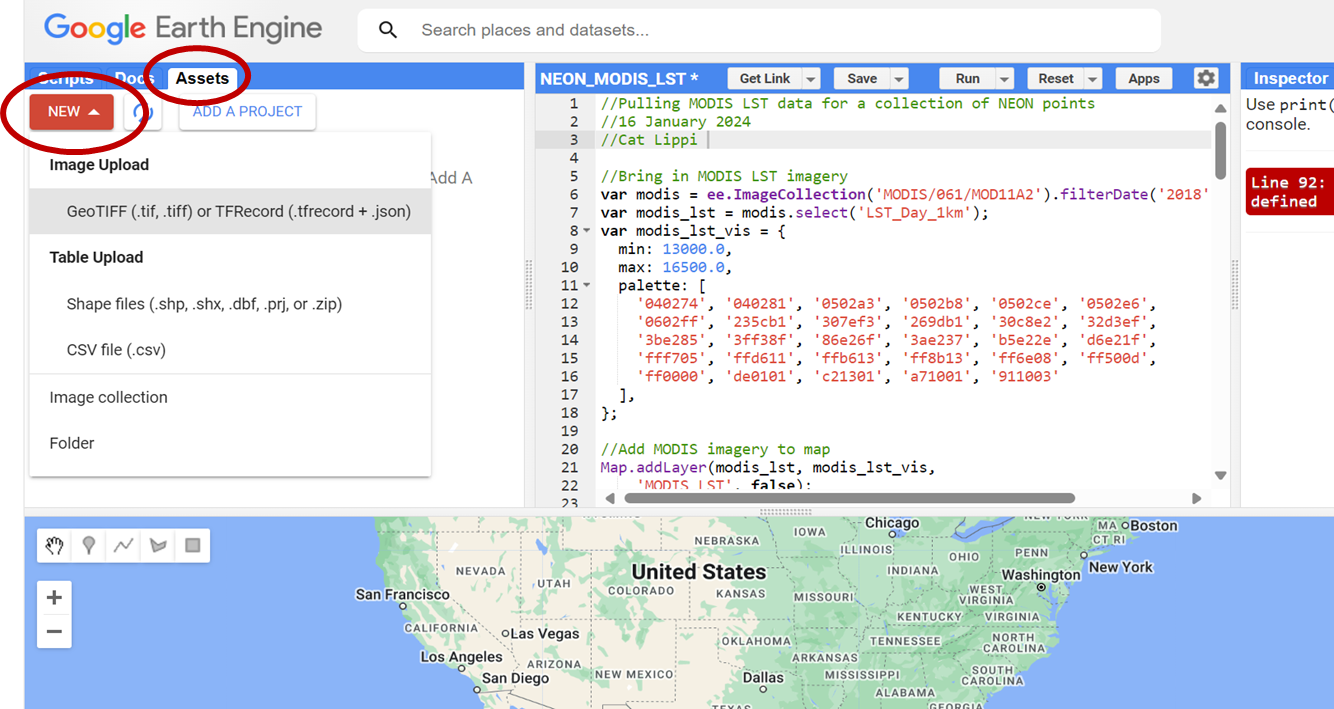Click the Las Vegas map label
Viewport: 1334px width, 709px height.
[545, 634]
